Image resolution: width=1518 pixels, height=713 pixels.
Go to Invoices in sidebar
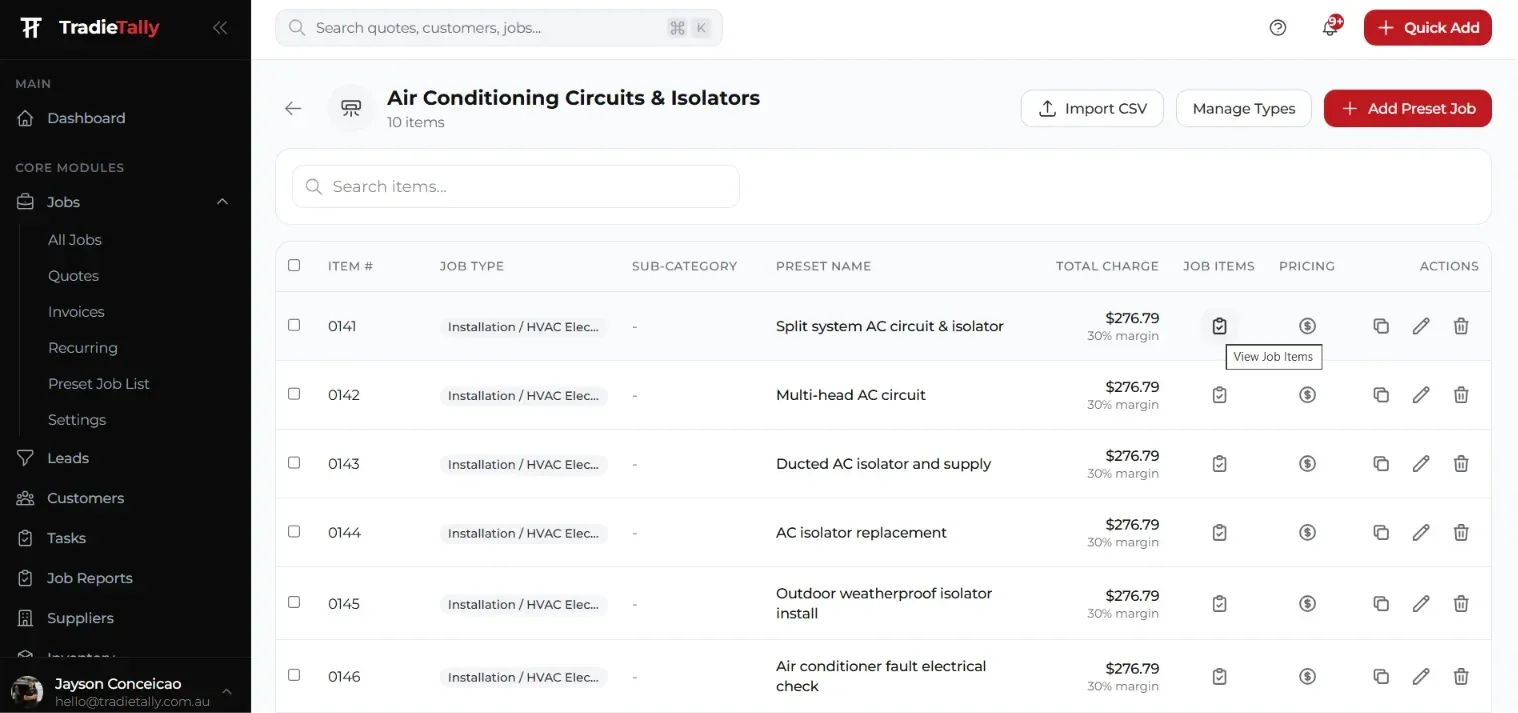(76, 312)
